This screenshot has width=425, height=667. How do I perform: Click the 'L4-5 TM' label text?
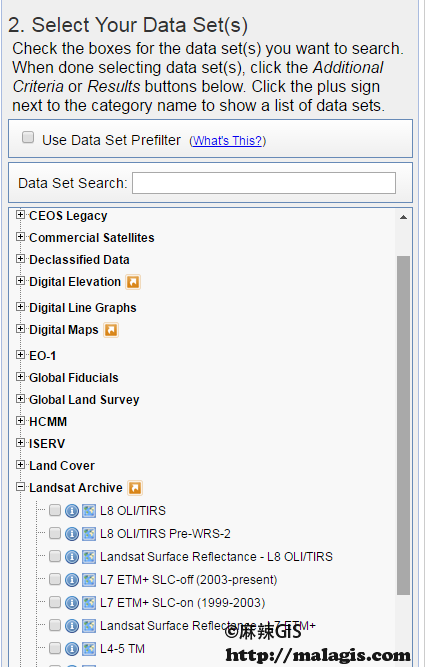(x=123, y=649)
